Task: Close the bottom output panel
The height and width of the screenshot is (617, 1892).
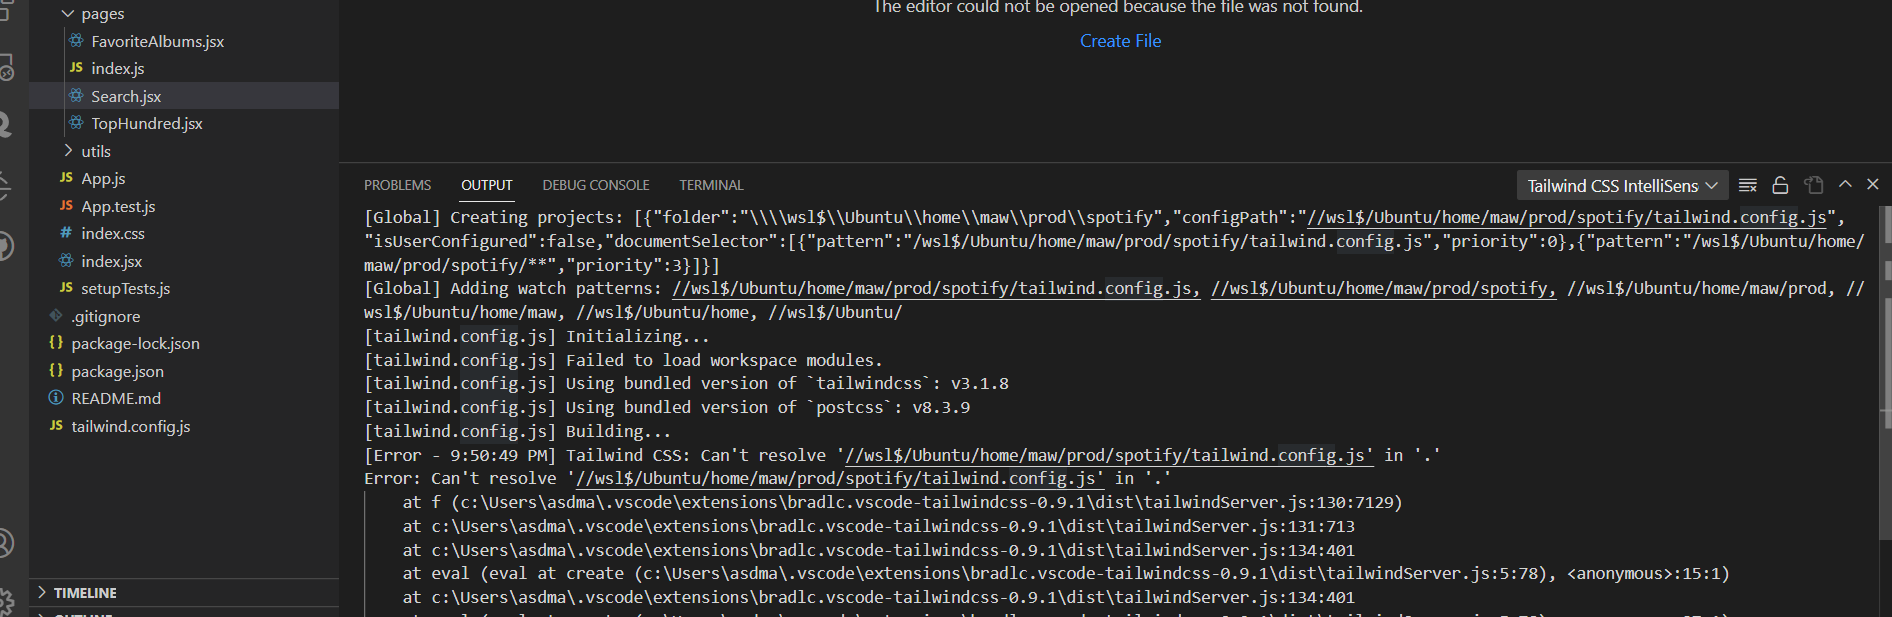Action: click(1873, 185)
